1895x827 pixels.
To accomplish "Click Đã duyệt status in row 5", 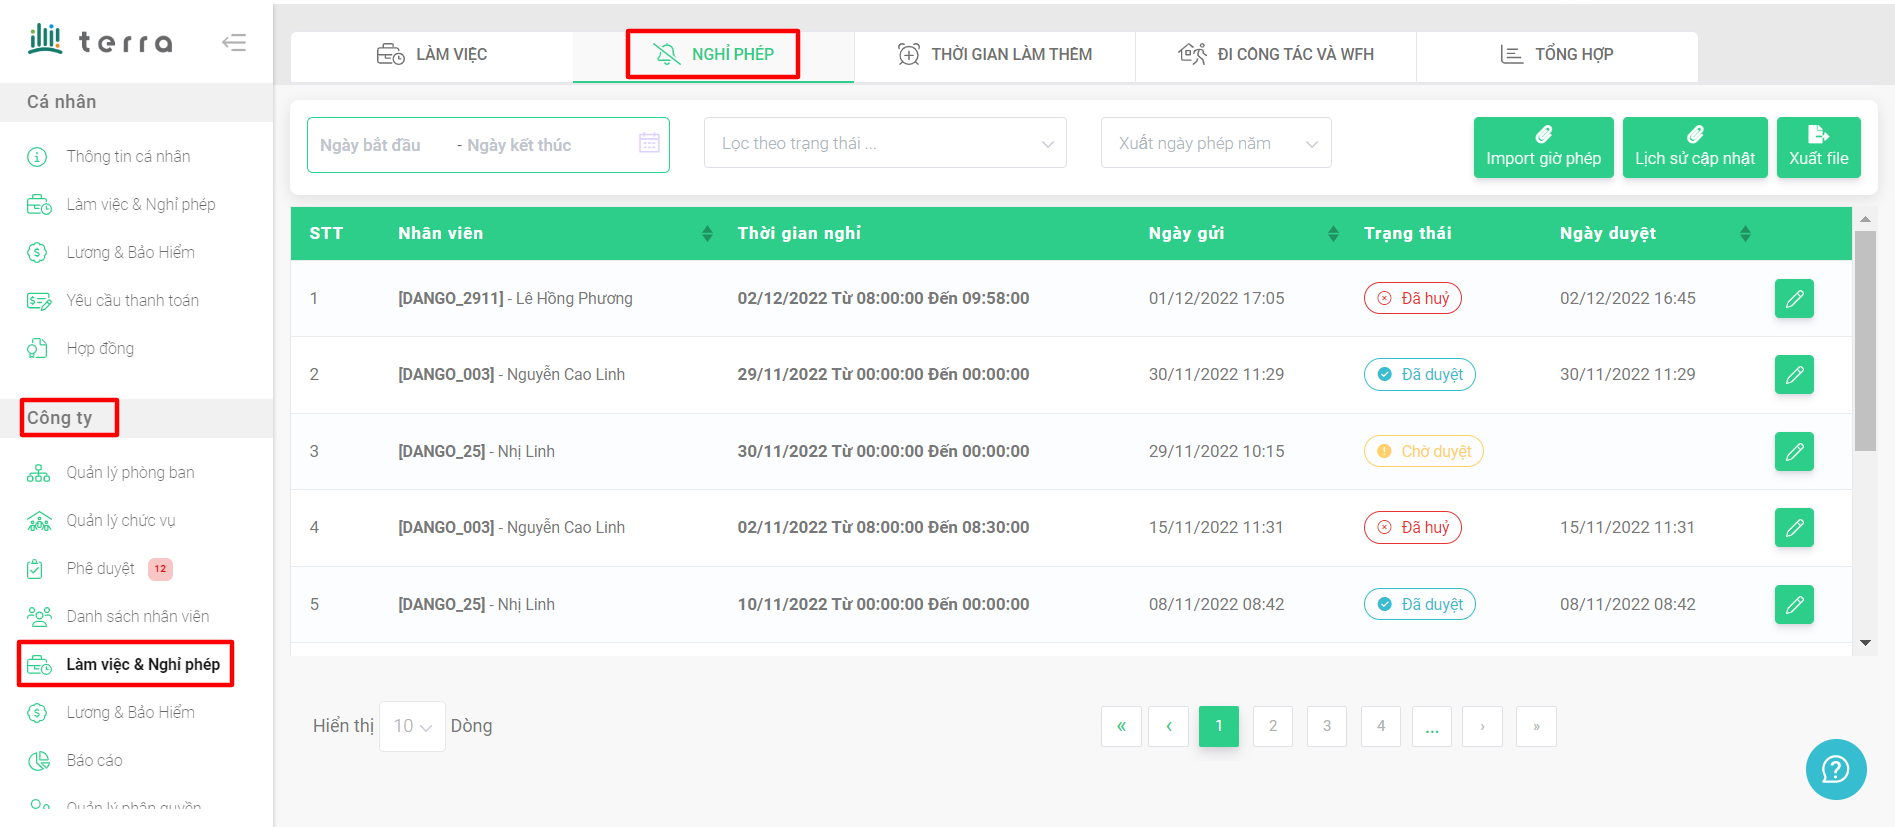I will point(1419,604).
